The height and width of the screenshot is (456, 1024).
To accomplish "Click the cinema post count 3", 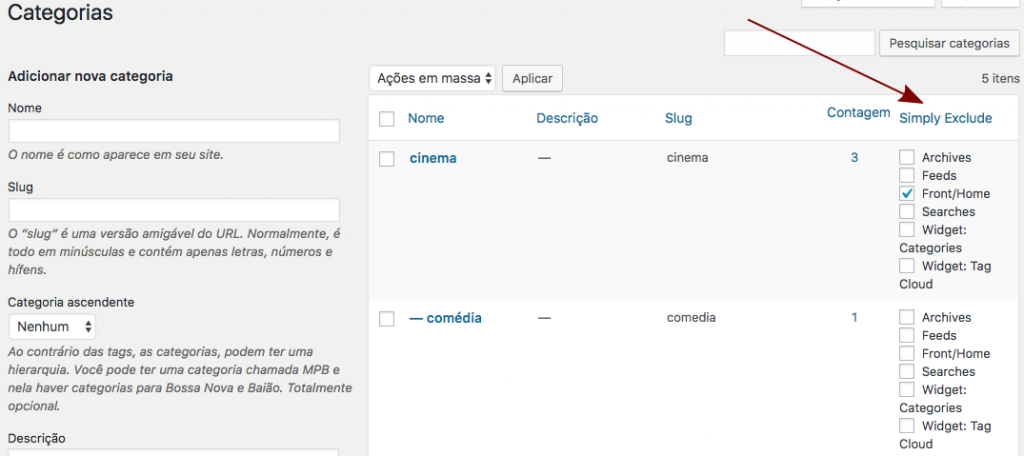I will 854,158.
